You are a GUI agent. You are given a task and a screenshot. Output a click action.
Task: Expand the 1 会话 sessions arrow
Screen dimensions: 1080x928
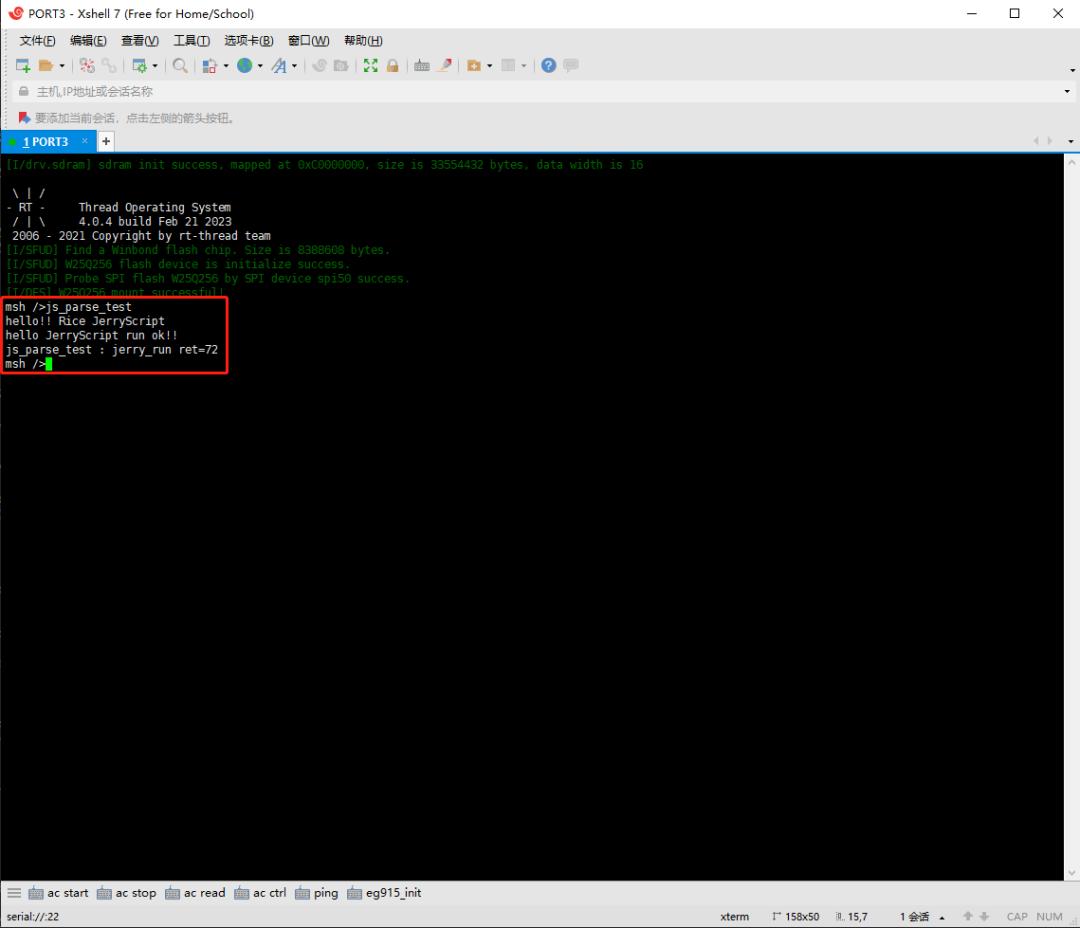click(942, 917)
